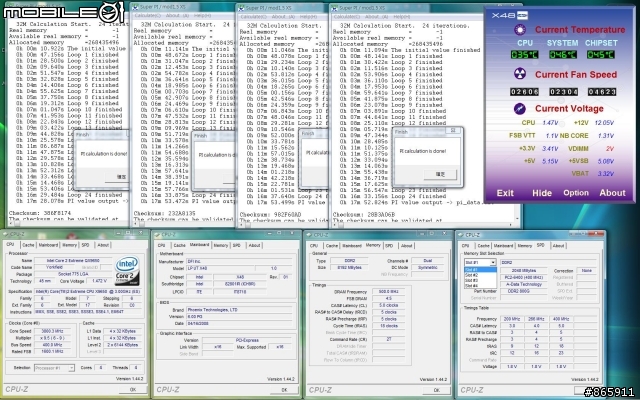Click right scroll arrow in Super PI checksum 28B3A06B
This screenshot has width=640, height=400.
pos(511,224)
